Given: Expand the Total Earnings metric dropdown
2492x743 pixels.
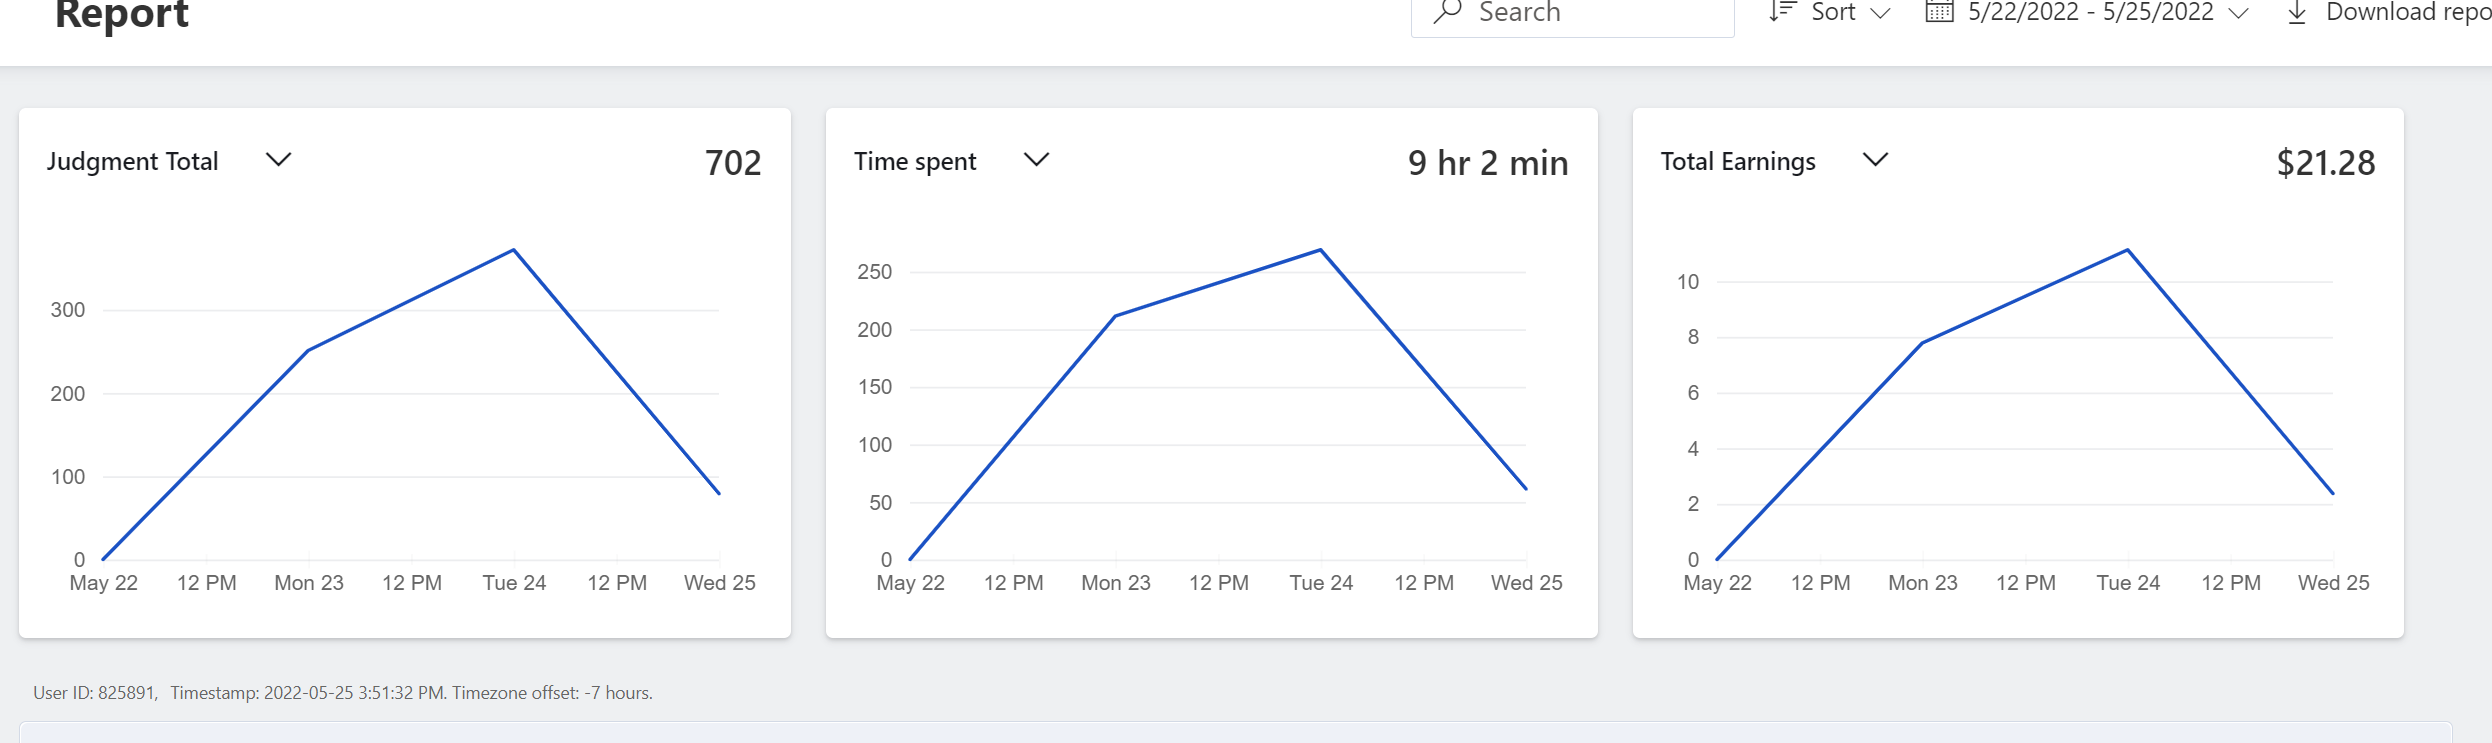Looking at the screenshot, I should pos(1876,160).
